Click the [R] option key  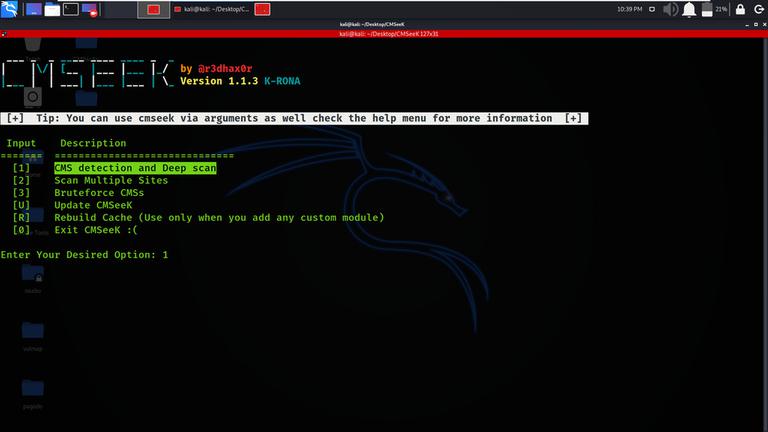point(21,217)
